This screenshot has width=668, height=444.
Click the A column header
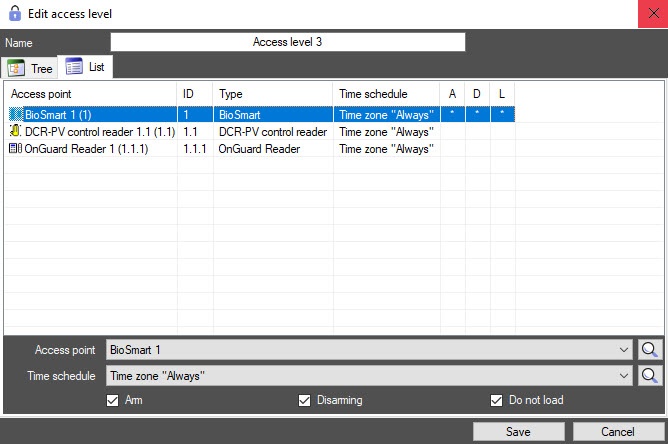coord(452,94)
